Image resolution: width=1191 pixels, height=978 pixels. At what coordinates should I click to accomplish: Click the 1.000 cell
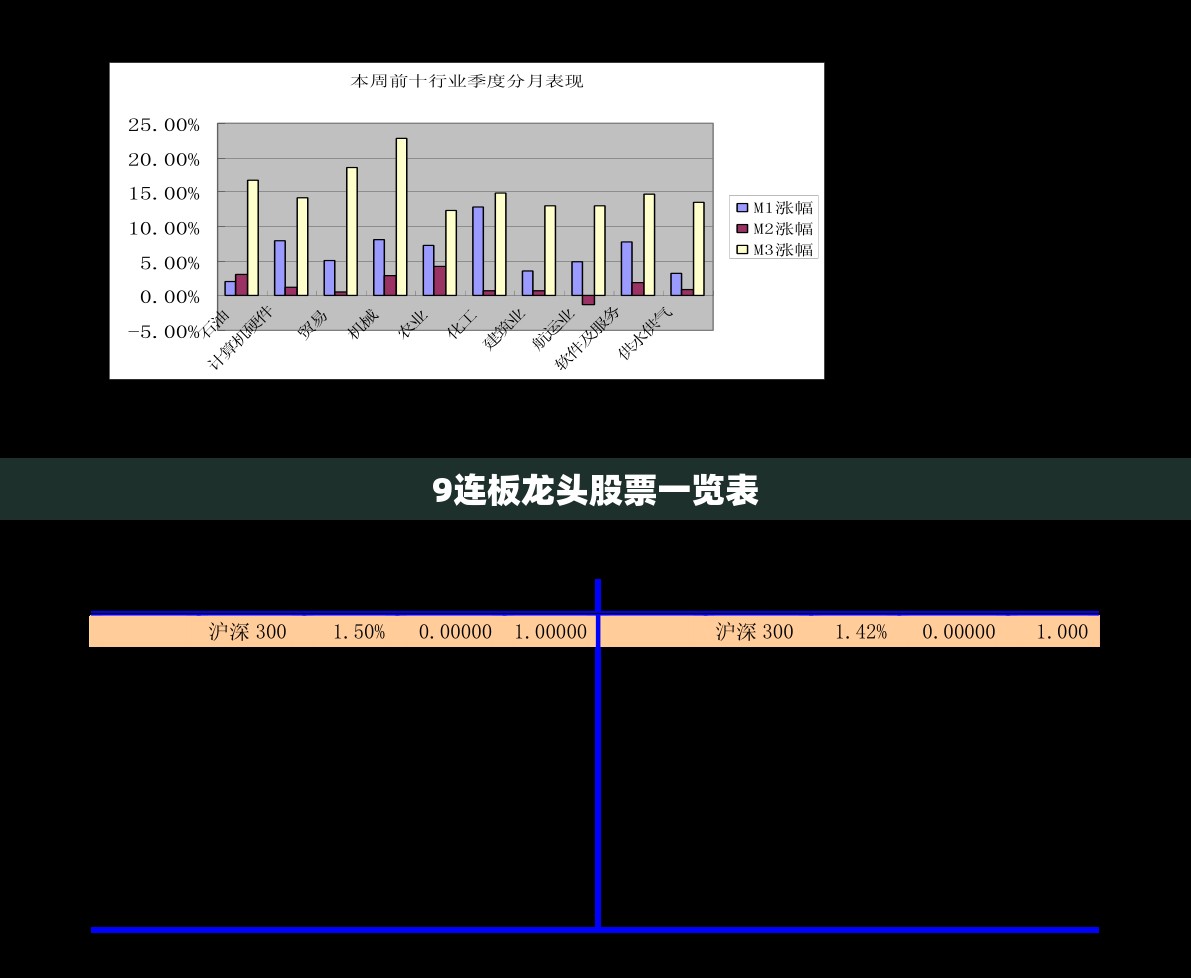[1063, 632]
